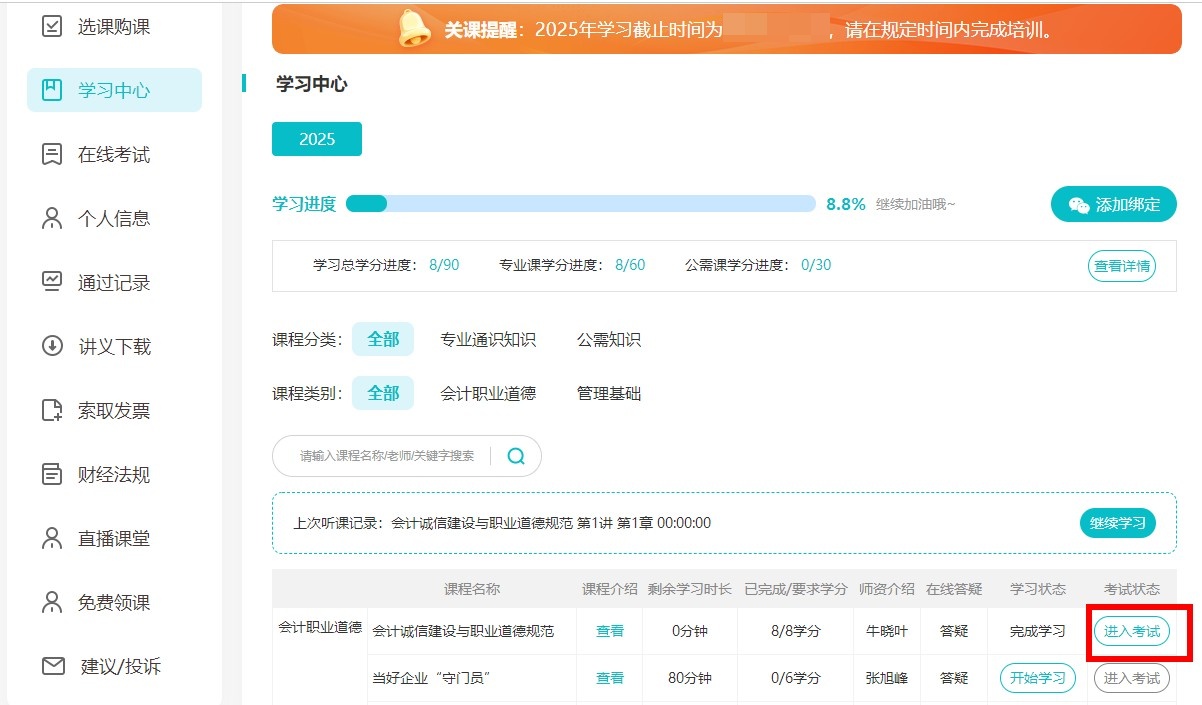Click the 直播课堂 live classroom icon
Viewport: 1202px width, 705px height.
[x=50, y=538]
